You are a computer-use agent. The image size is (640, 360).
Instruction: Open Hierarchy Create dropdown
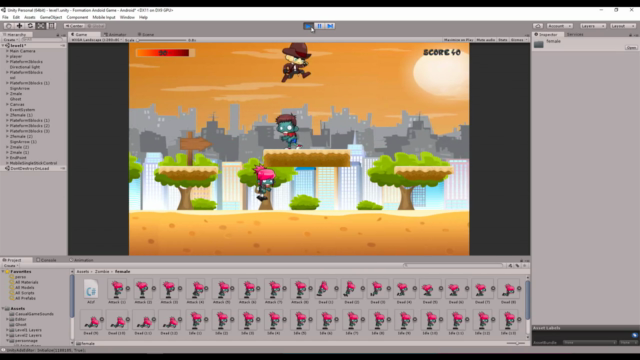(x=10, y=40)
